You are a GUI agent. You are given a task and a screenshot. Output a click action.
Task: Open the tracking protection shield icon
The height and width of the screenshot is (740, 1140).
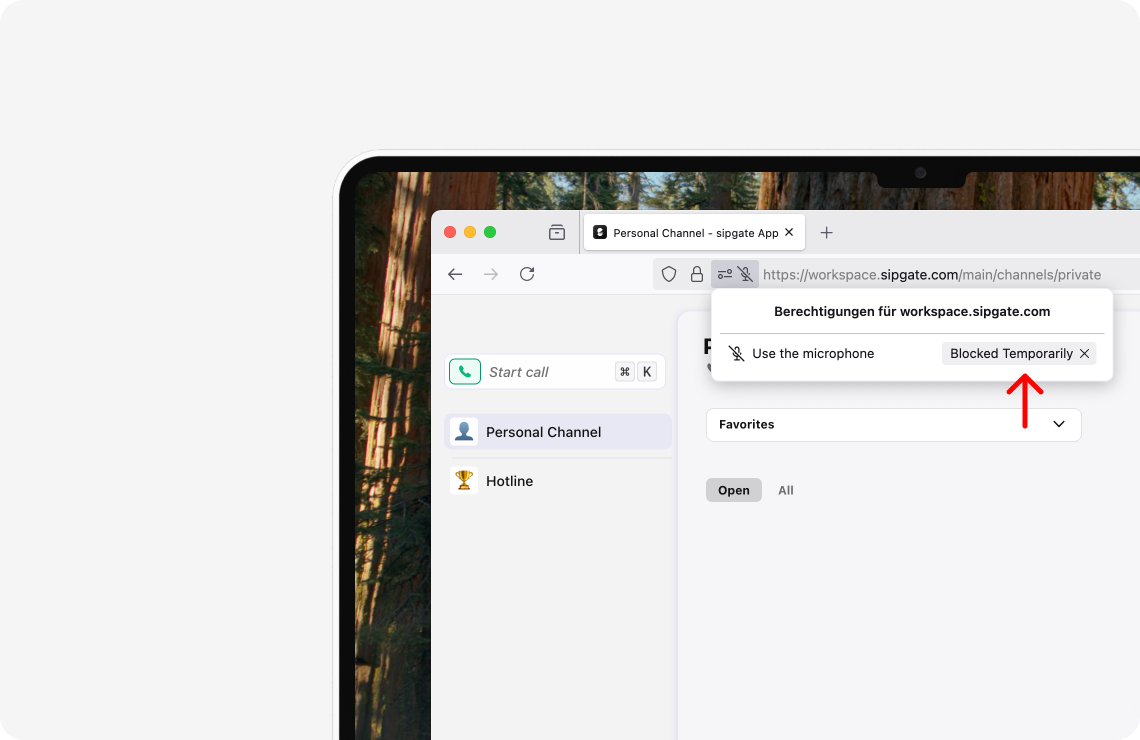point(669,274)
